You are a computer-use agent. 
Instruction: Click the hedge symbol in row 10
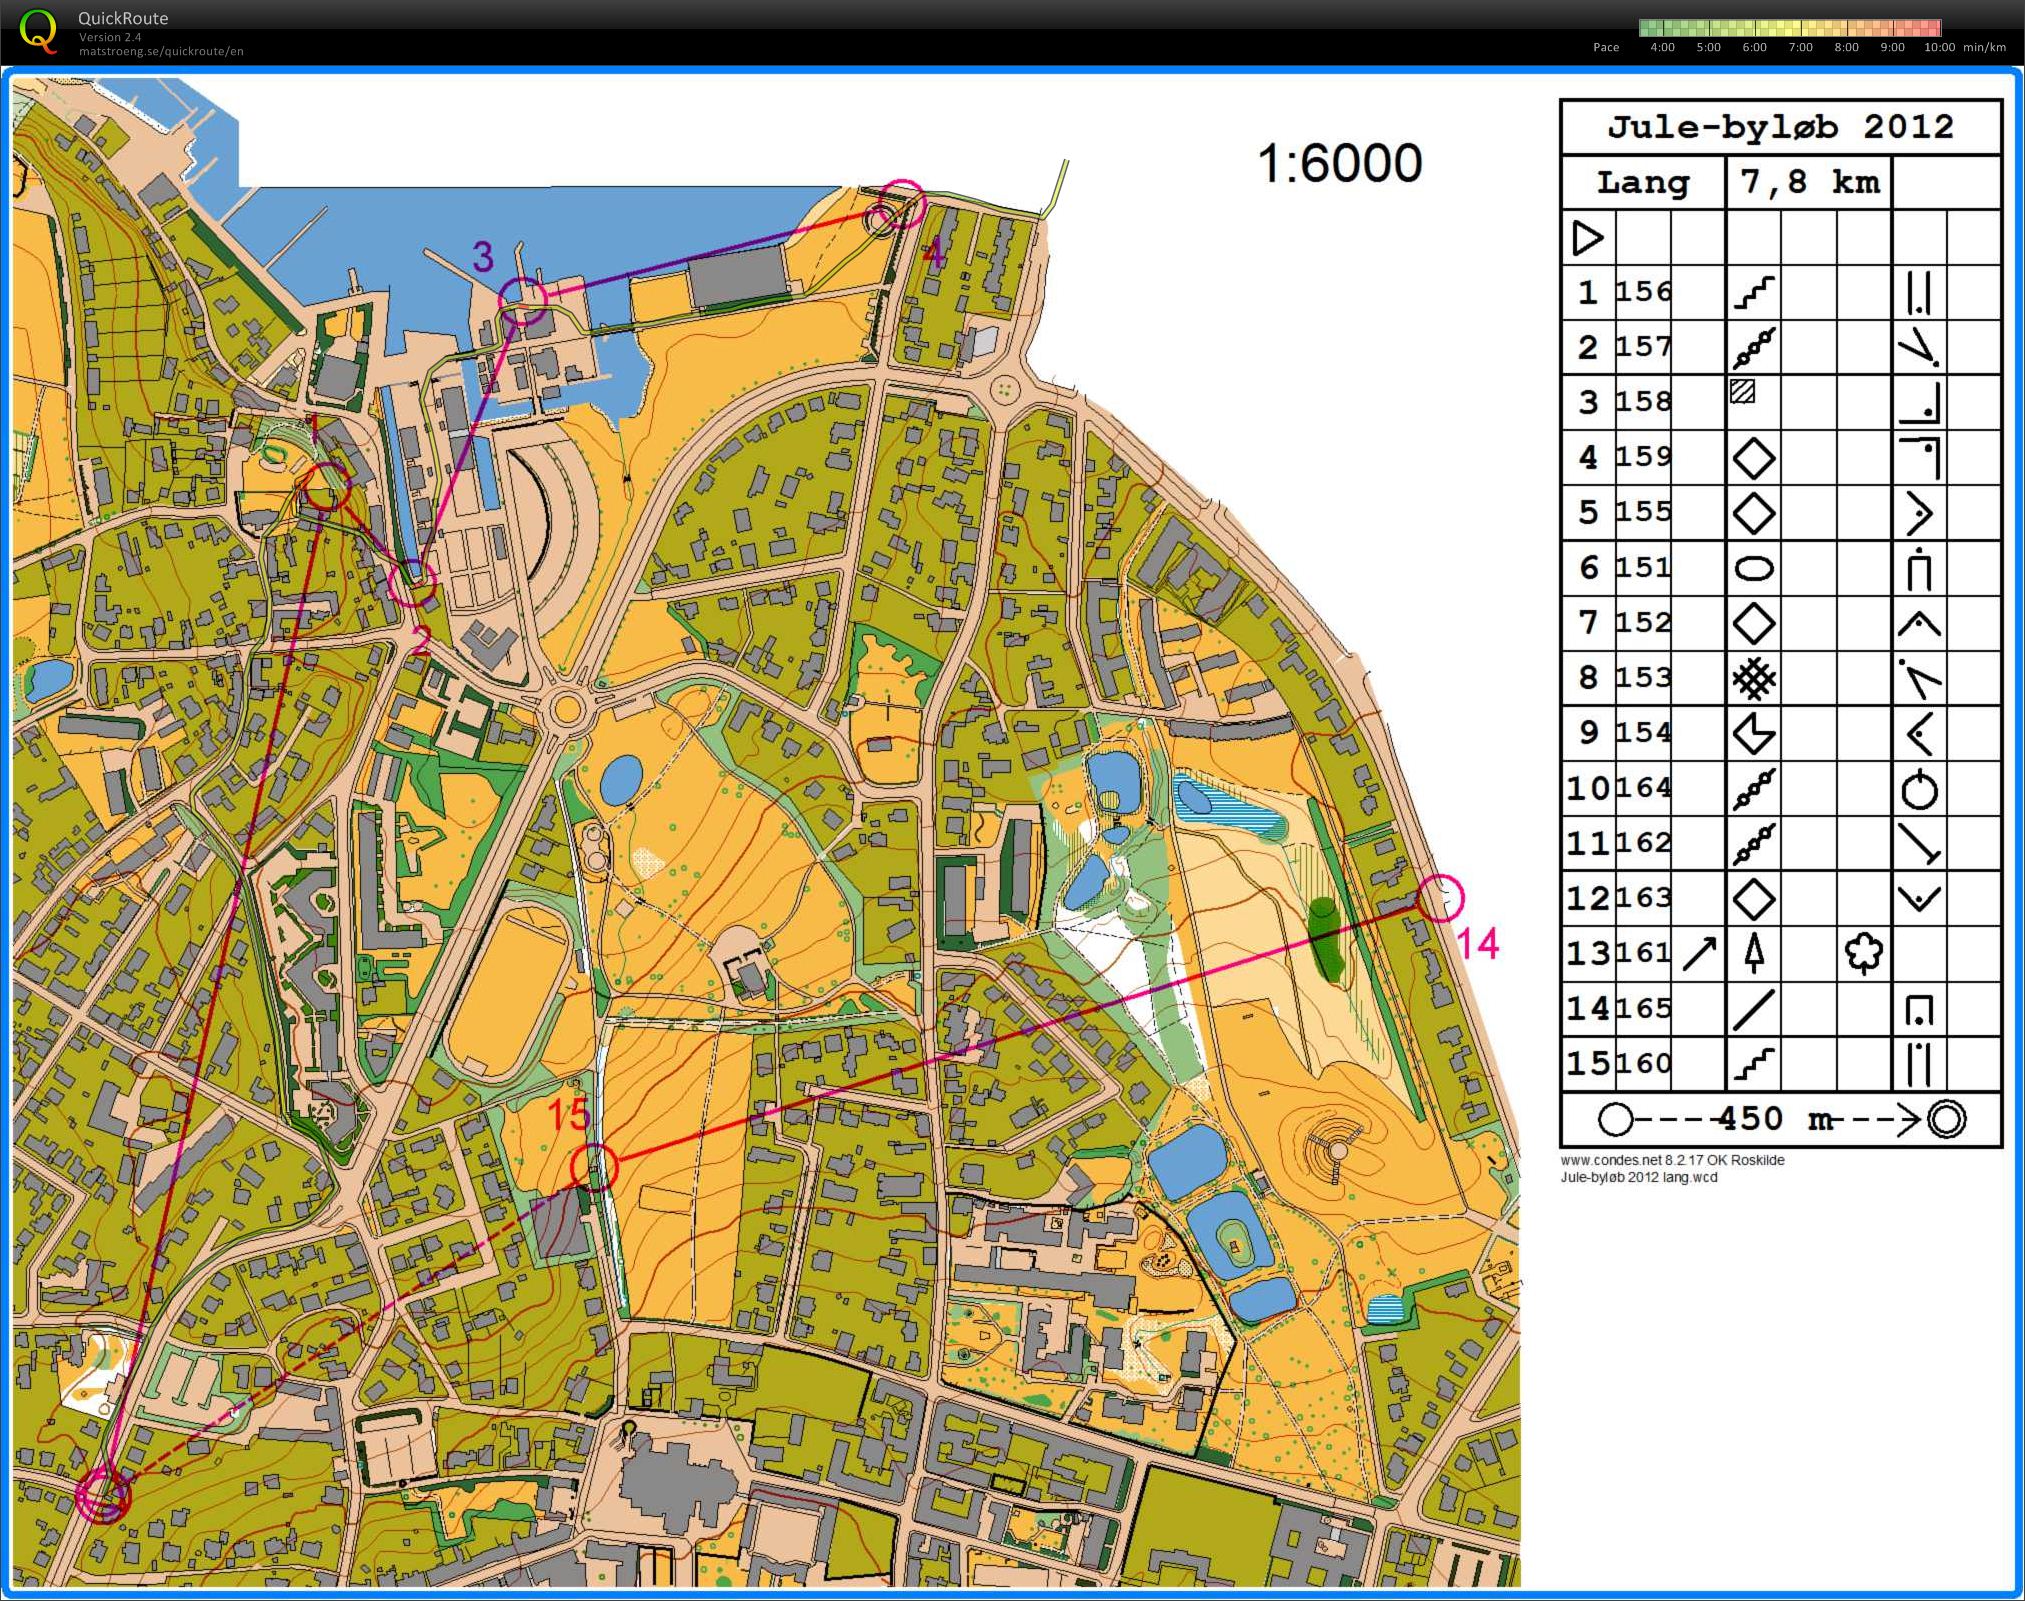[x=1754, y=789]
